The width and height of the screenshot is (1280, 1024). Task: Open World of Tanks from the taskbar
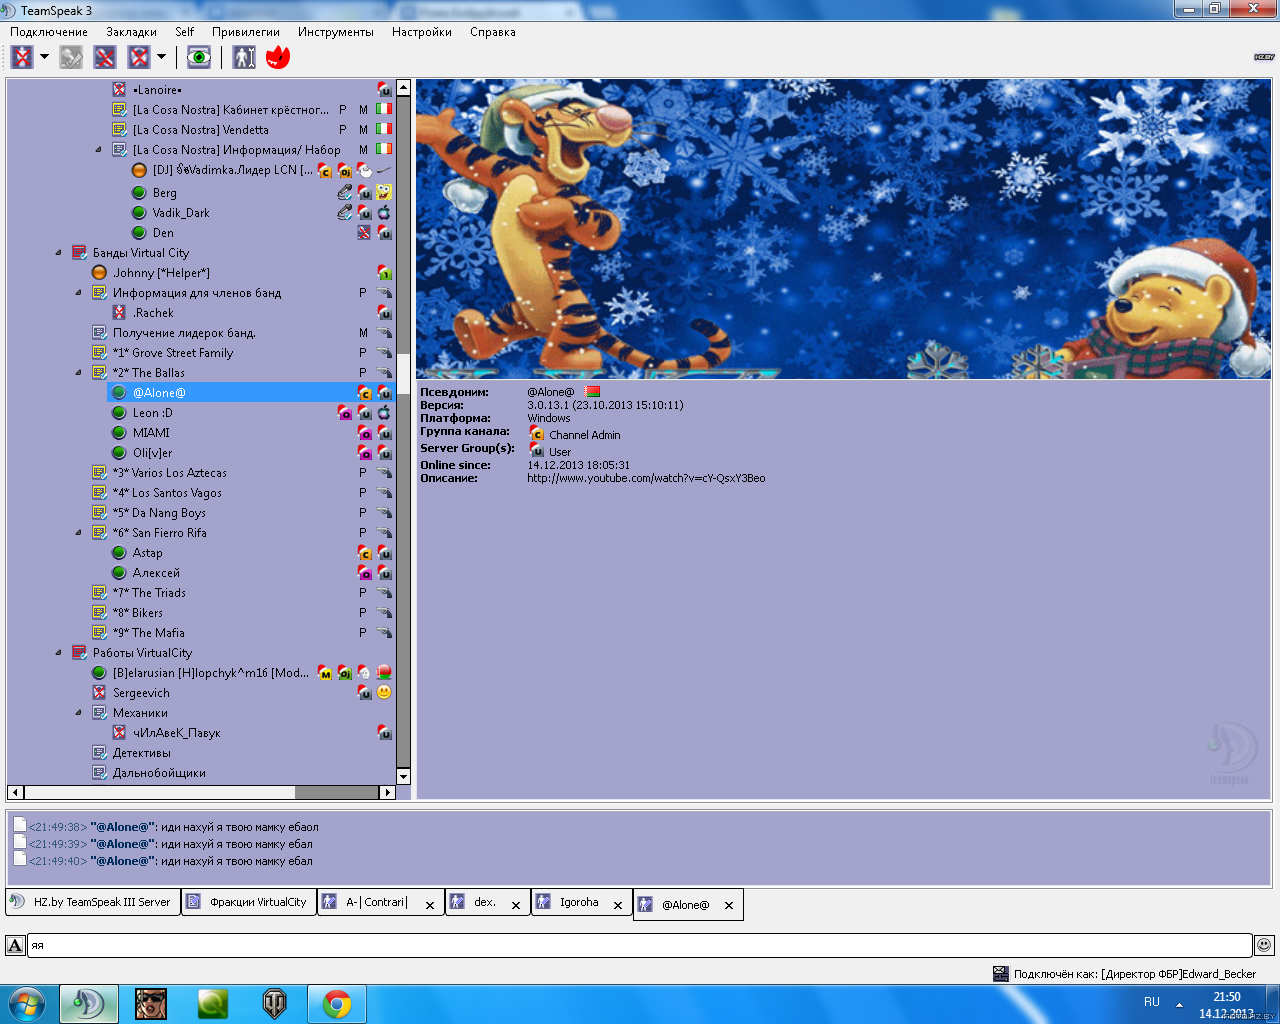tap(274, 1004)
